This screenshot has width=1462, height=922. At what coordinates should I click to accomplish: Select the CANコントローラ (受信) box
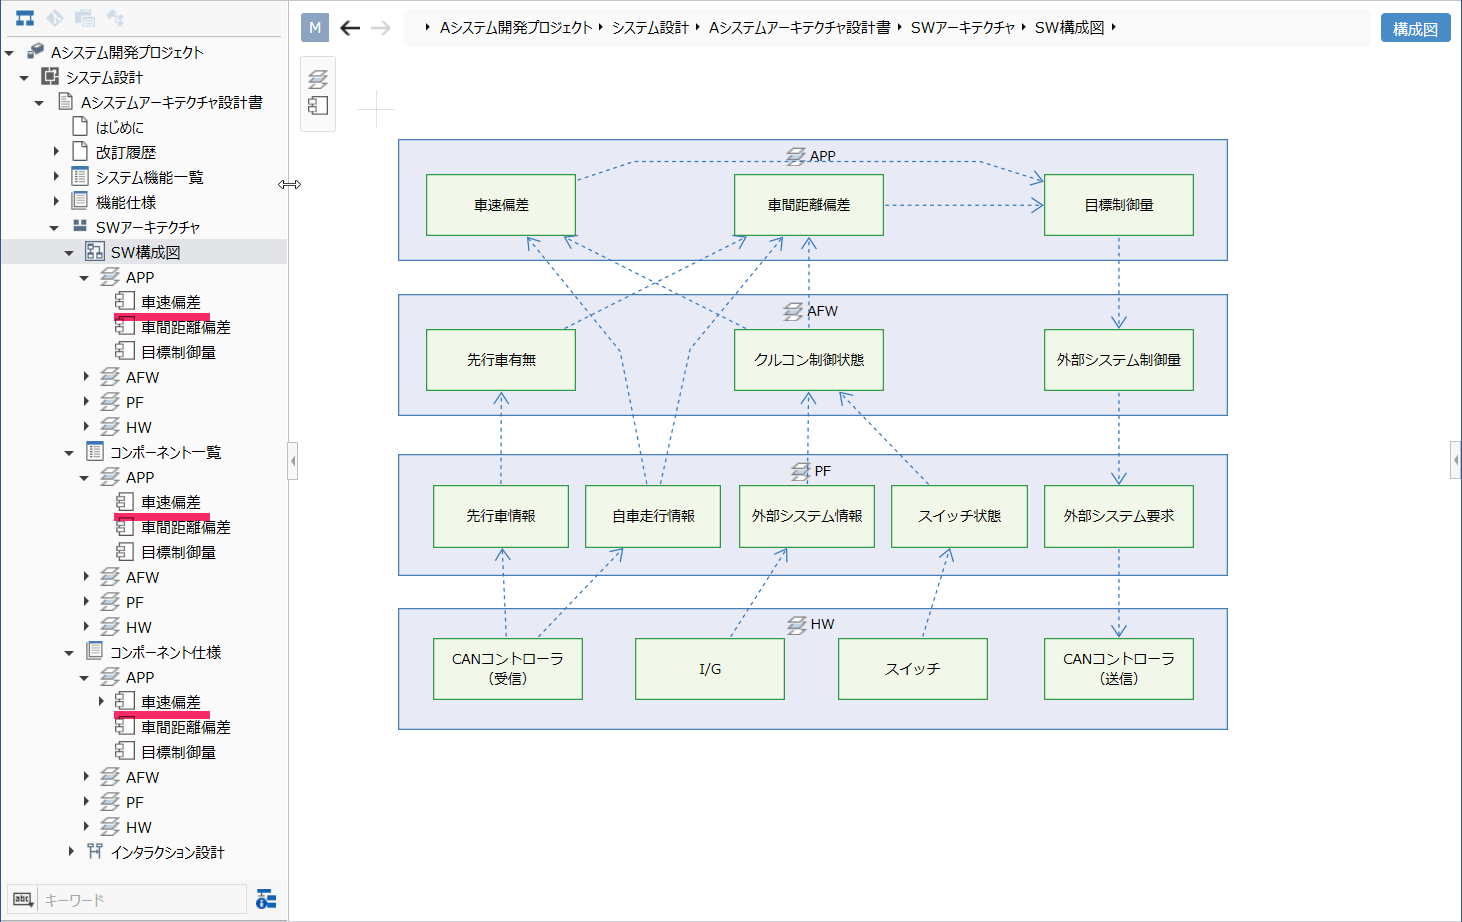(x=508, y=669)
